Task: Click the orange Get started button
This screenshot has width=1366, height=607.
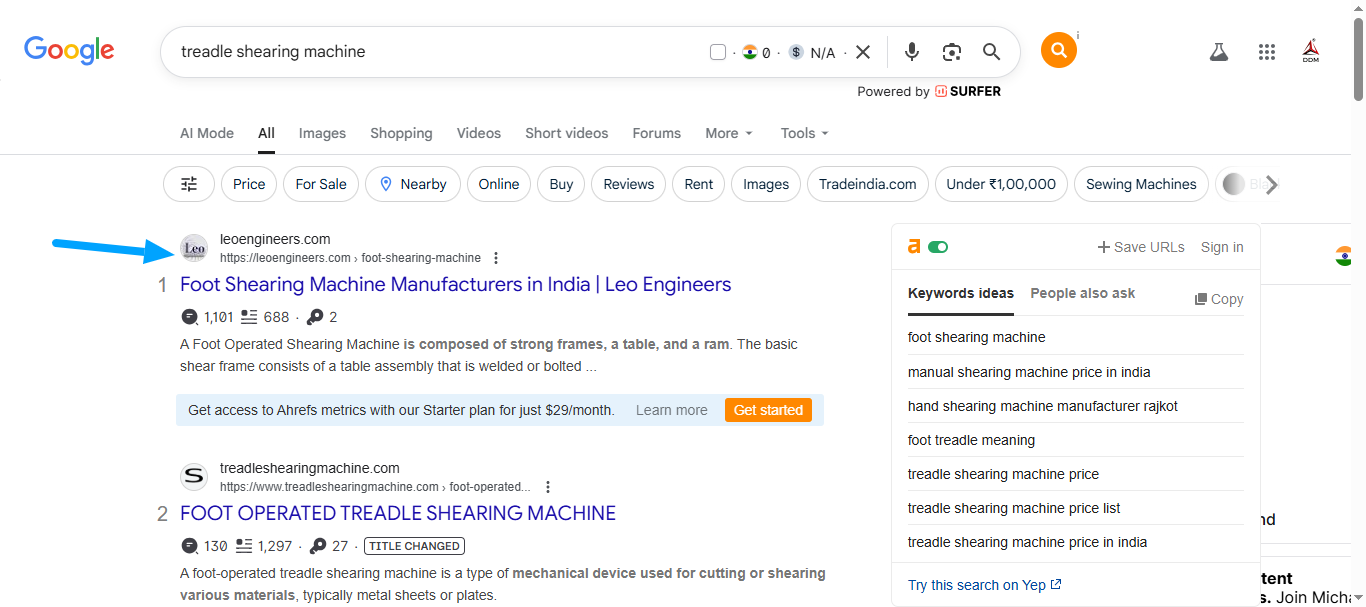Action: [x=768, y=410]
